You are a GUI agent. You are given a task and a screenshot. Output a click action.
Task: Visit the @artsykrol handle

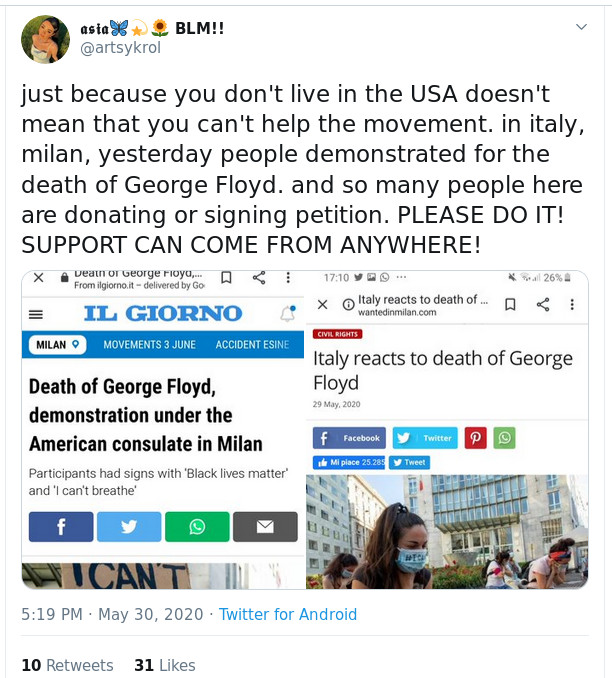121,48
